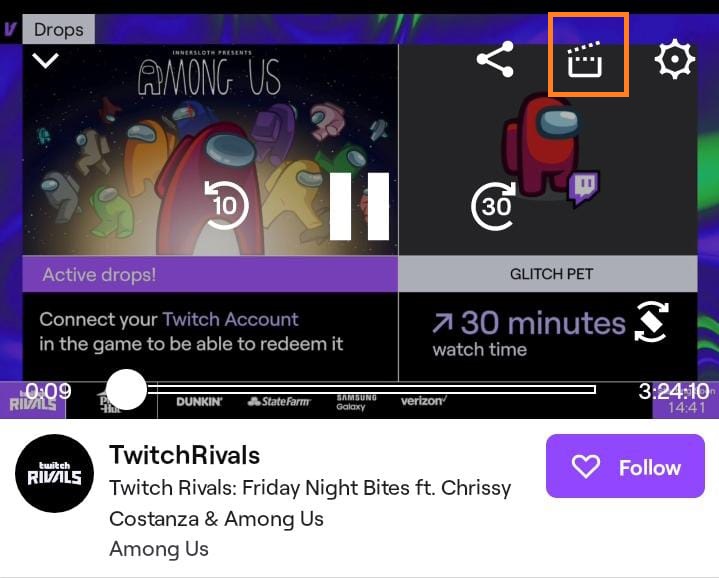The width and height of the screenshot is (719, 578).
Task: Collapse the player with the down chevron
Action: [x=45, y=60]
